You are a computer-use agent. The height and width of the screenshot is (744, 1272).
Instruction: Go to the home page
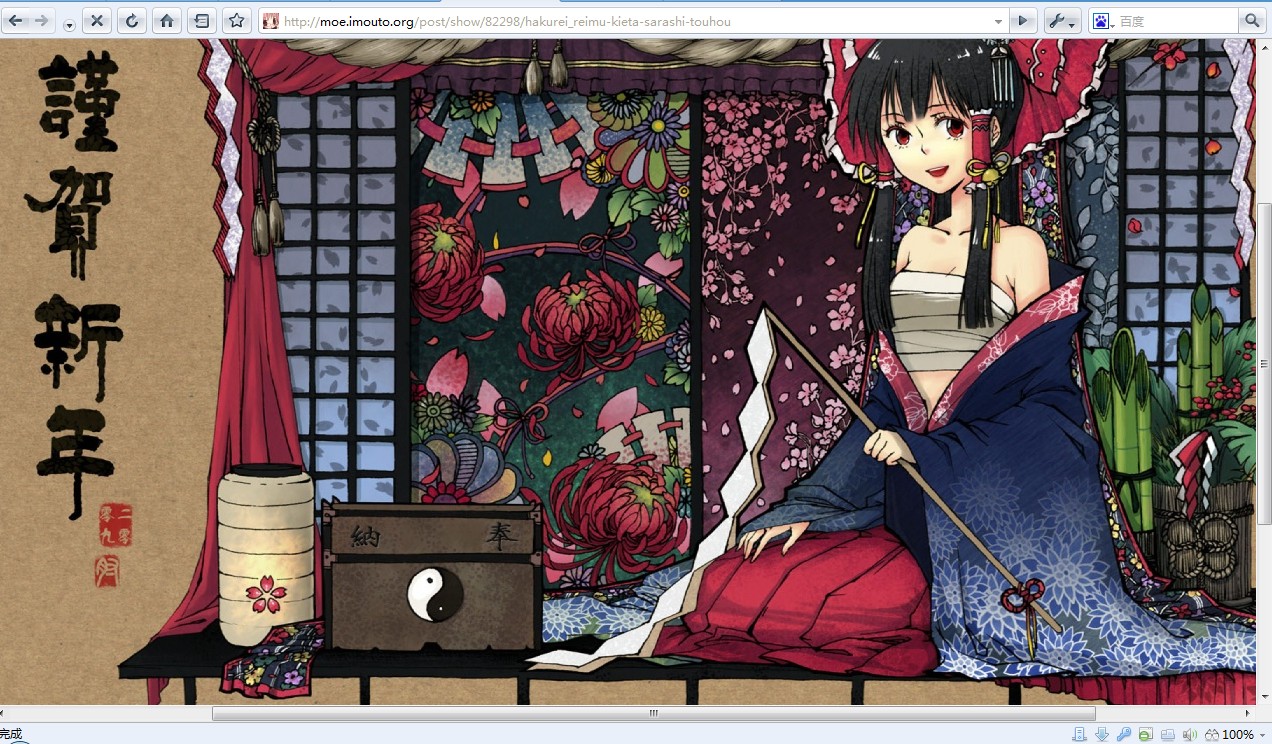(166, 21)
